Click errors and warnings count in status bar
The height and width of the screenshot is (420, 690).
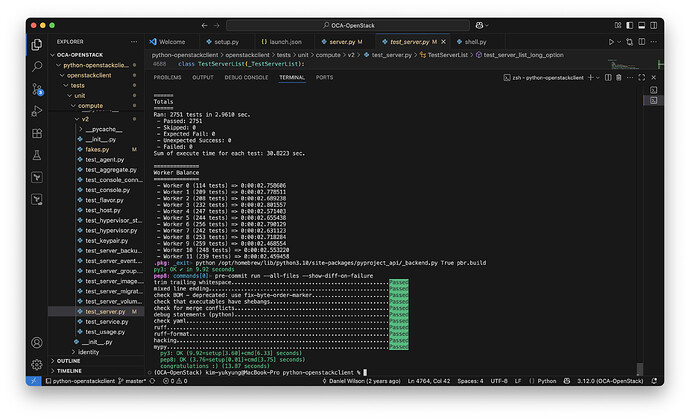click(x=175, y=381)
